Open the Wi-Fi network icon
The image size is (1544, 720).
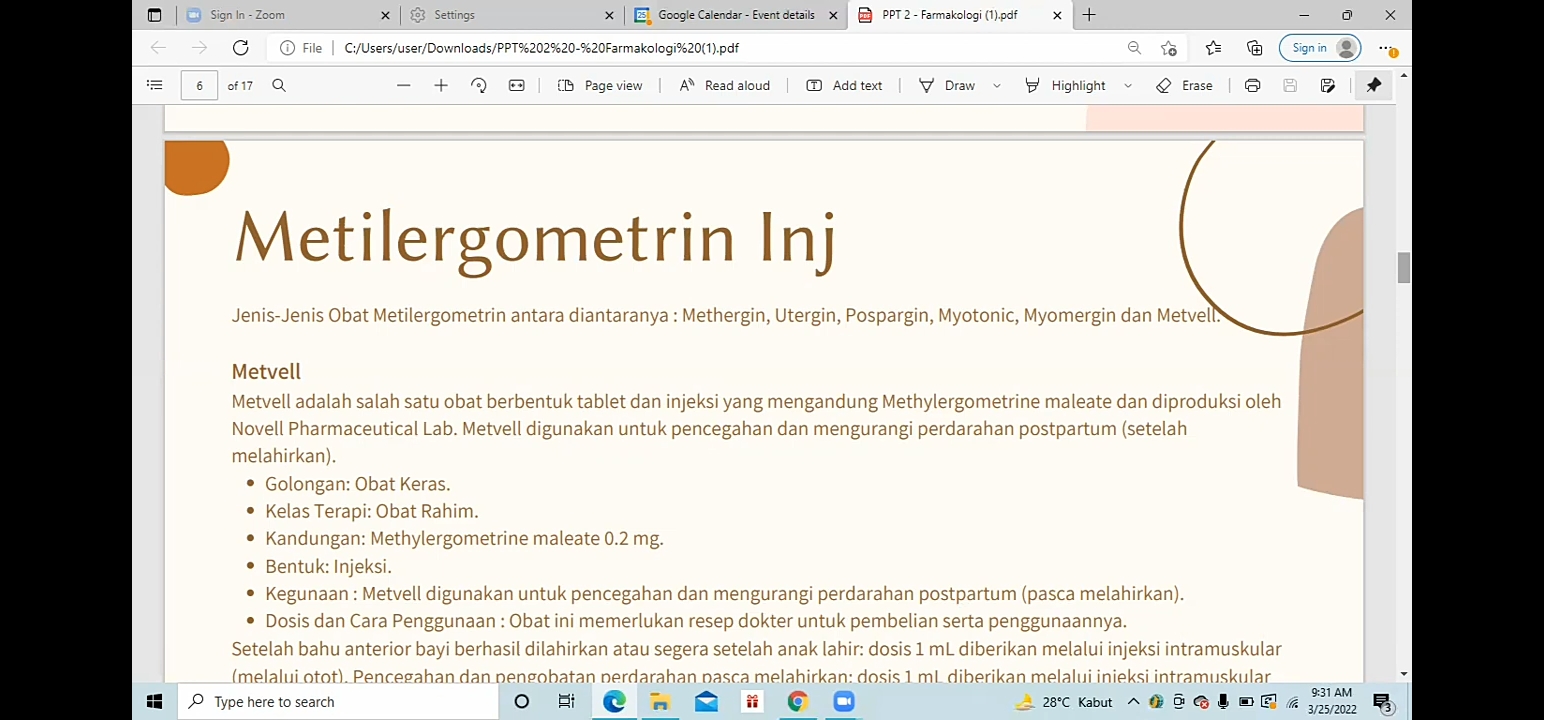(1291, 702)
